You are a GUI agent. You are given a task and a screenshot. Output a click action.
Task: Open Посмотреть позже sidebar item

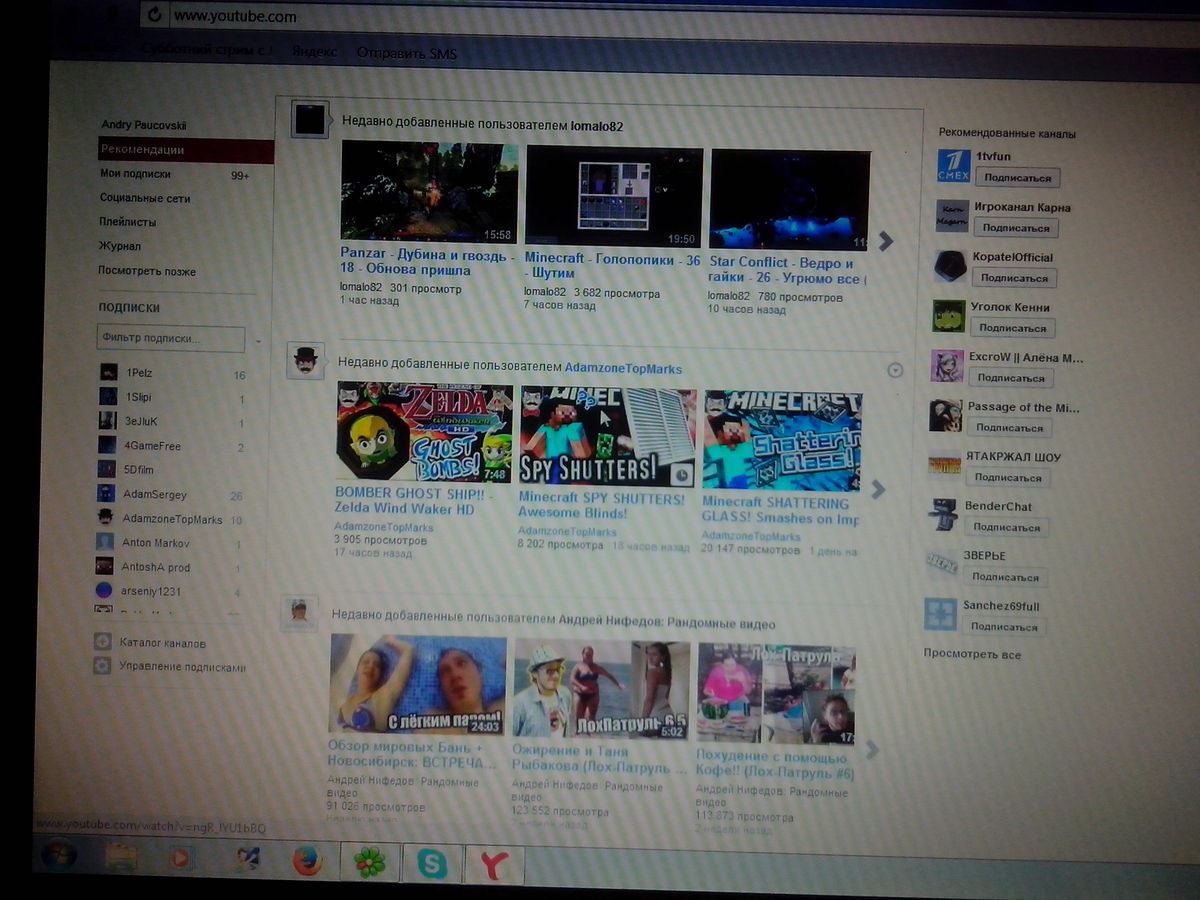[x=147, y=271]
